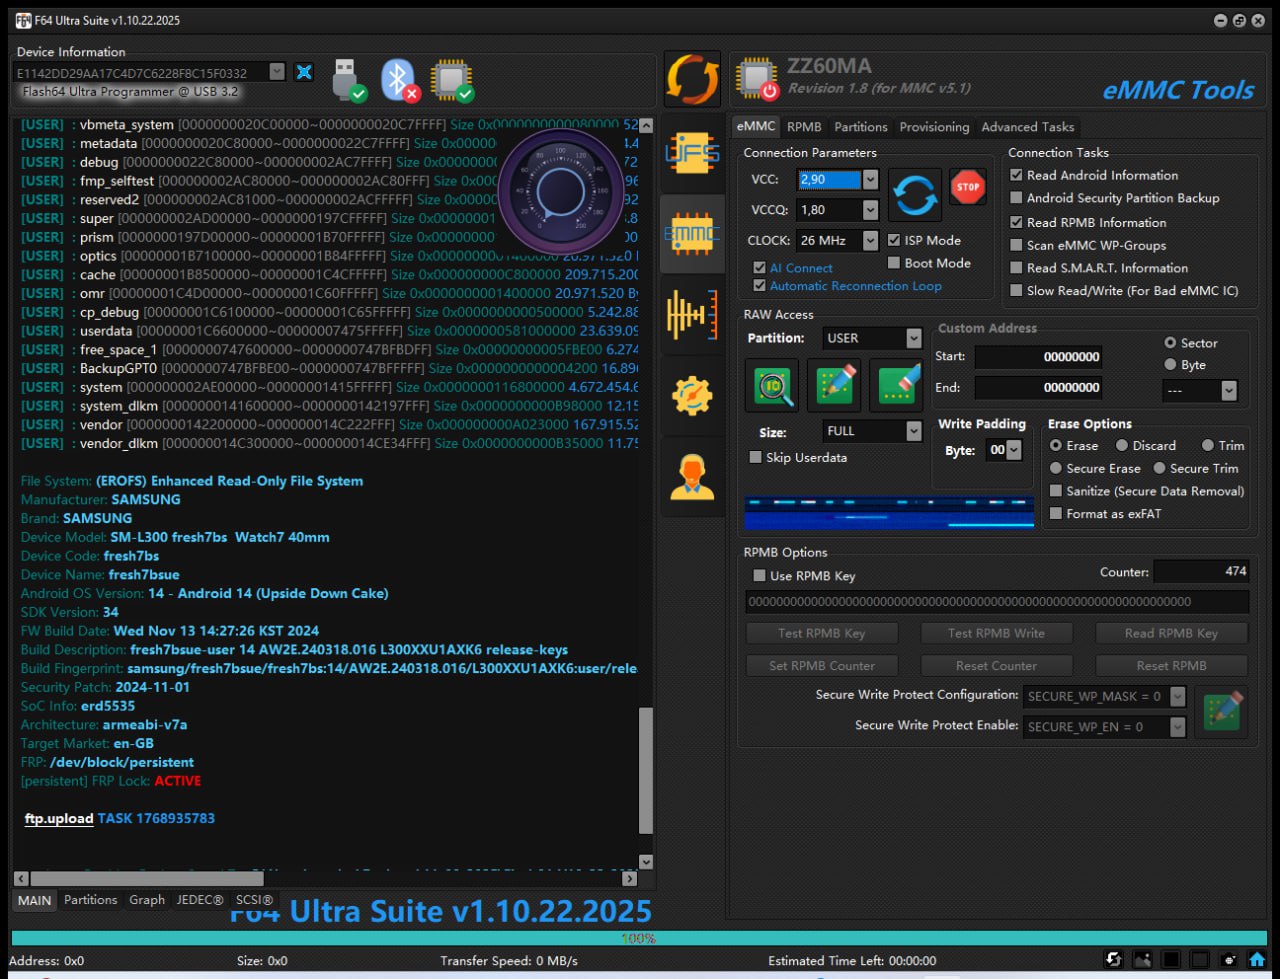This screenshot has height=979, width=1280.
Task: Open the SCSI® log tab
Action: tap(254, 900)
